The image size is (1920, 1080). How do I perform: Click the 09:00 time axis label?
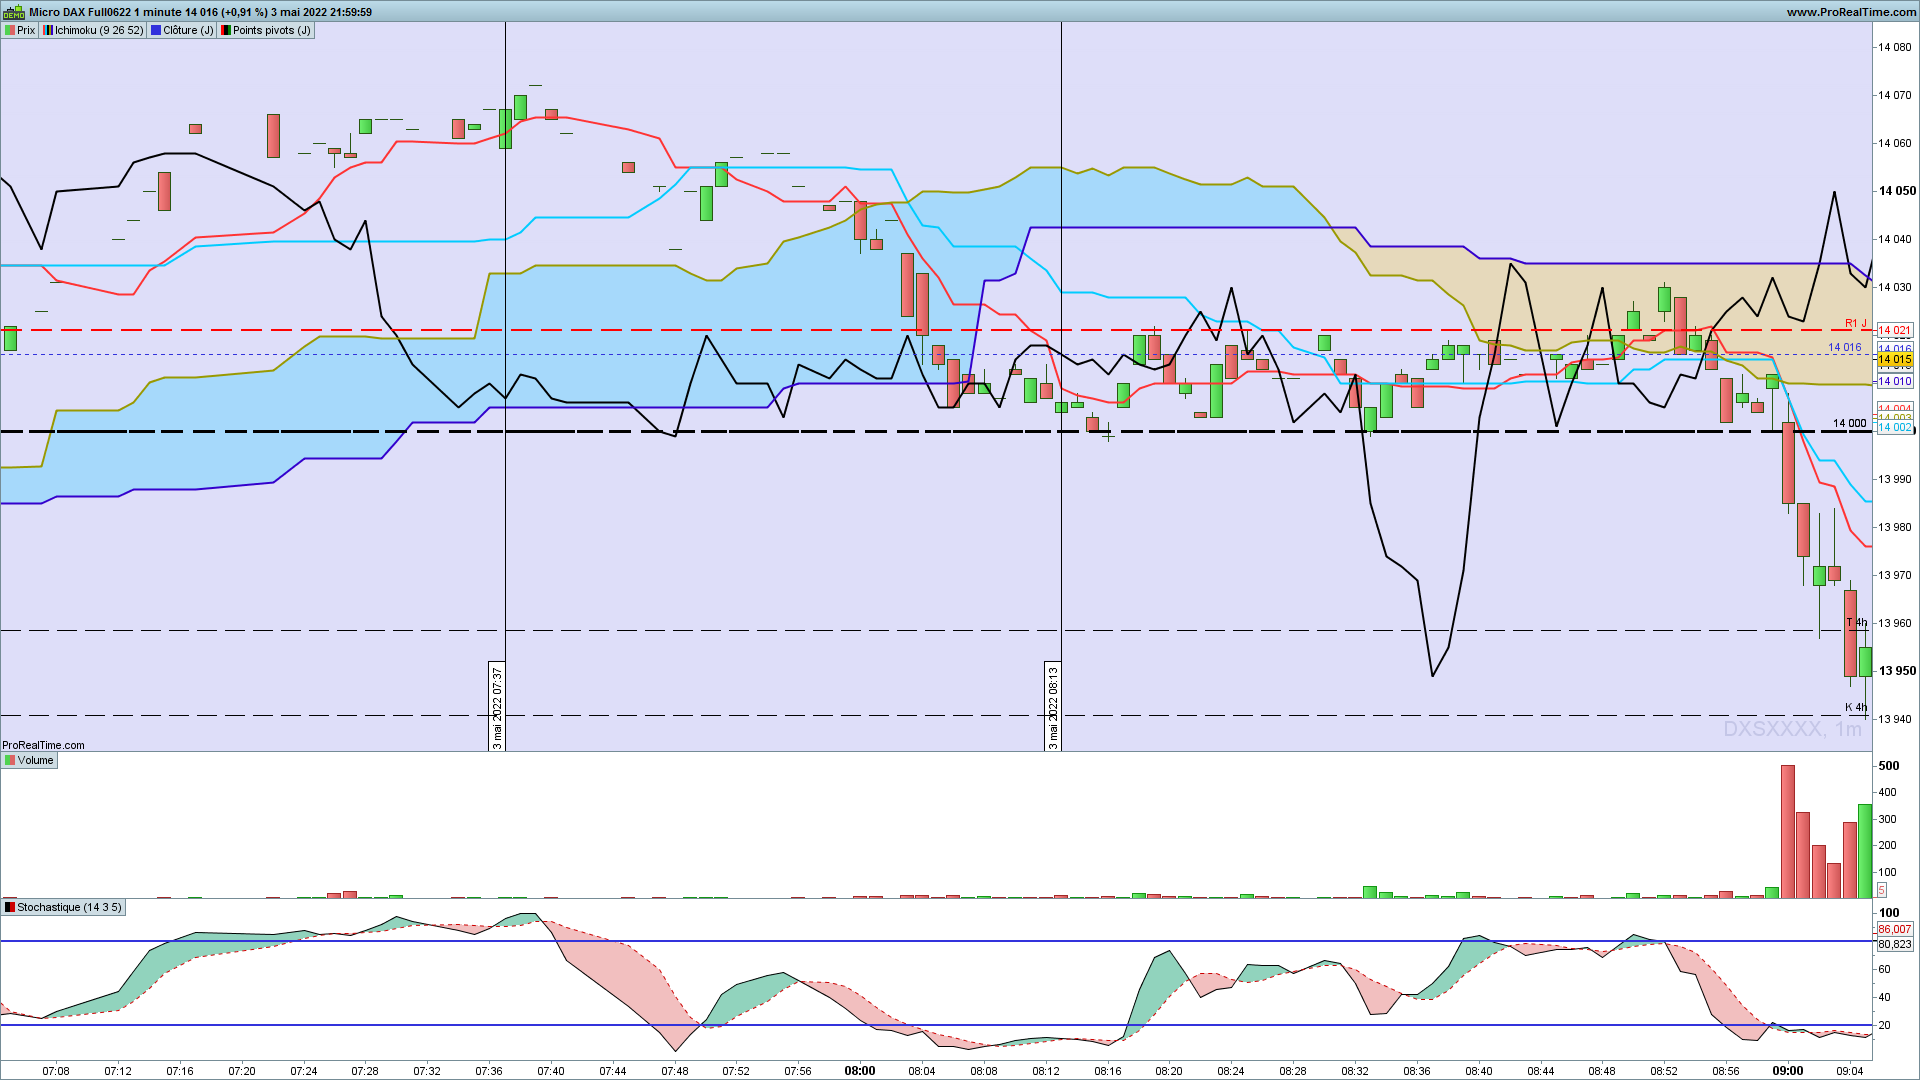1788,1071
